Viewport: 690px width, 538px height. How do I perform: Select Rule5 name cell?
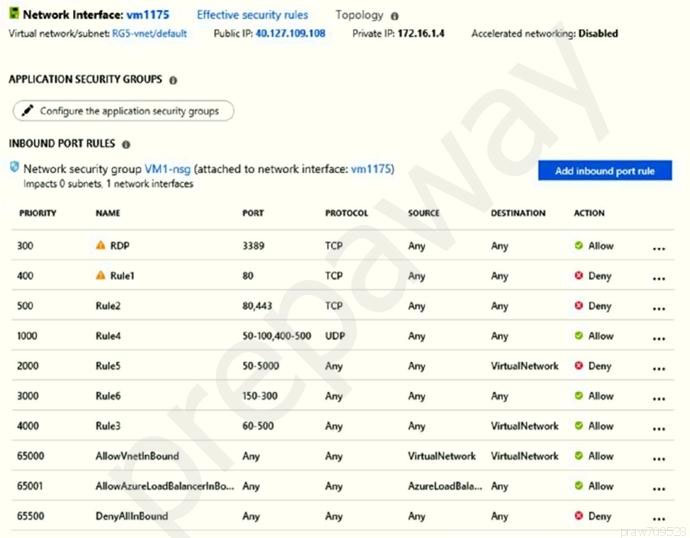click(x=108, y=366)
